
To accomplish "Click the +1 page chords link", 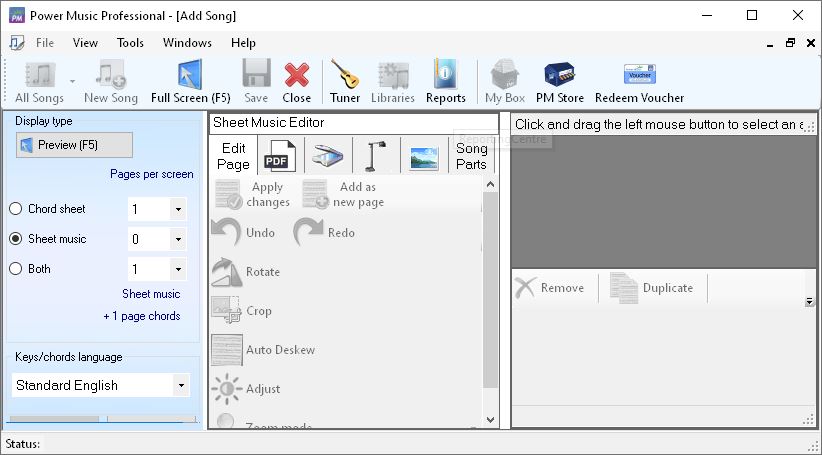I will [x=142, y=316].
